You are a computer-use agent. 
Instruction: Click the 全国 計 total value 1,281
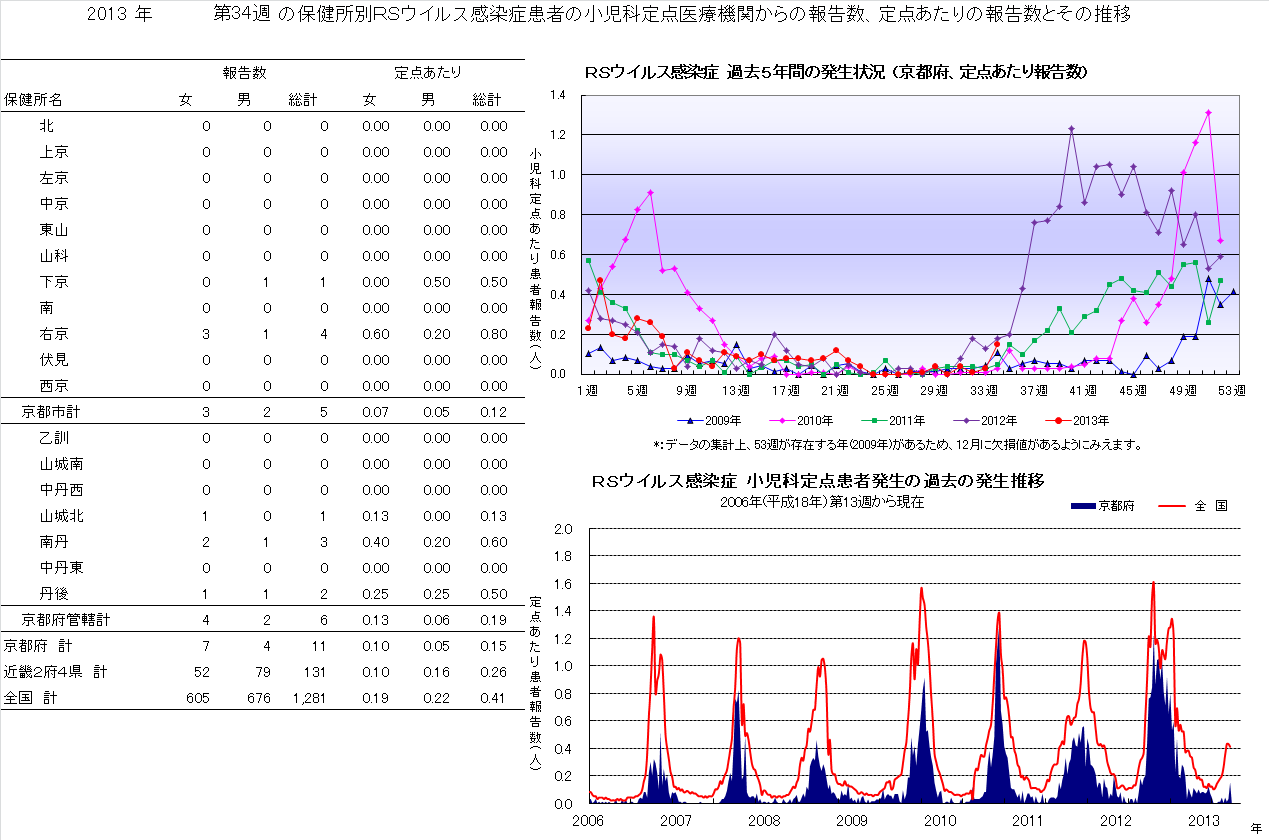(309, 698)
